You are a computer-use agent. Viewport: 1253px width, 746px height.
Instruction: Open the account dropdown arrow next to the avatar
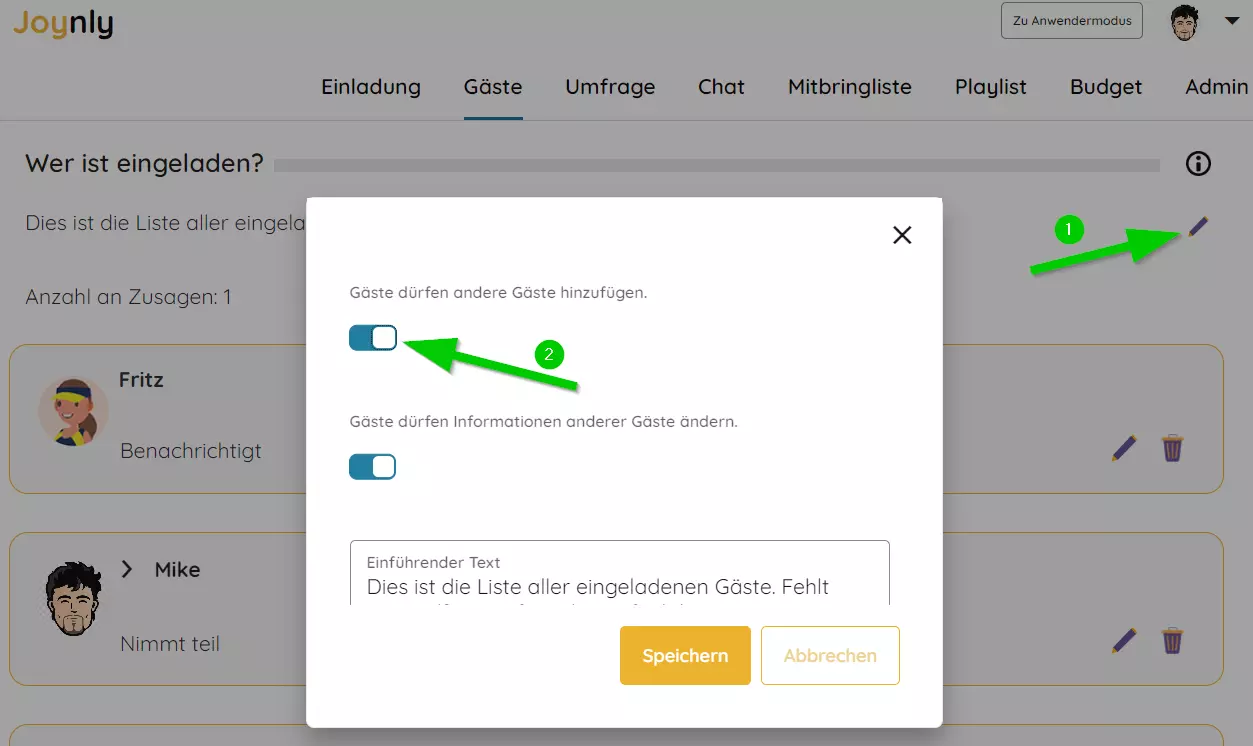pos(1231,20)
